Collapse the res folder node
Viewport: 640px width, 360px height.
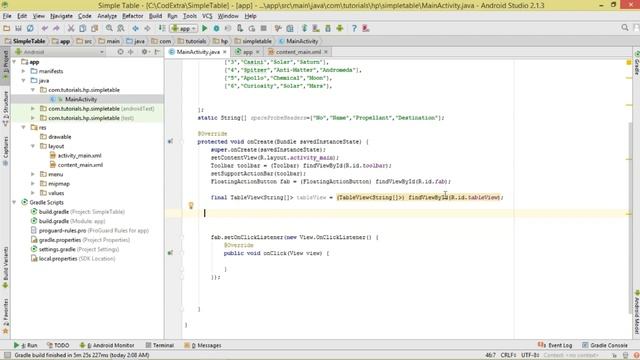pos(24,127)
